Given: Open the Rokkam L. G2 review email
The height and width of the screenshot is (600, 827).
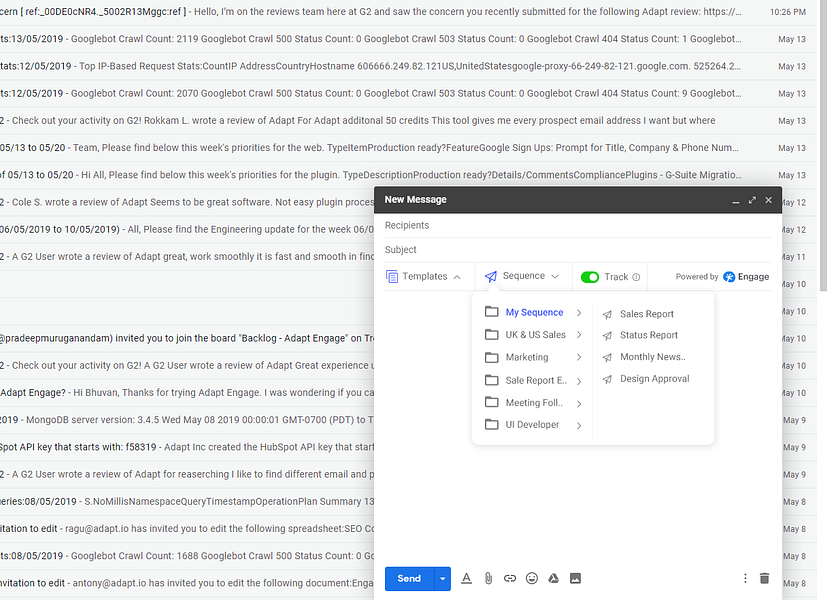Looking at the screenshot, I should pos(406,121).
